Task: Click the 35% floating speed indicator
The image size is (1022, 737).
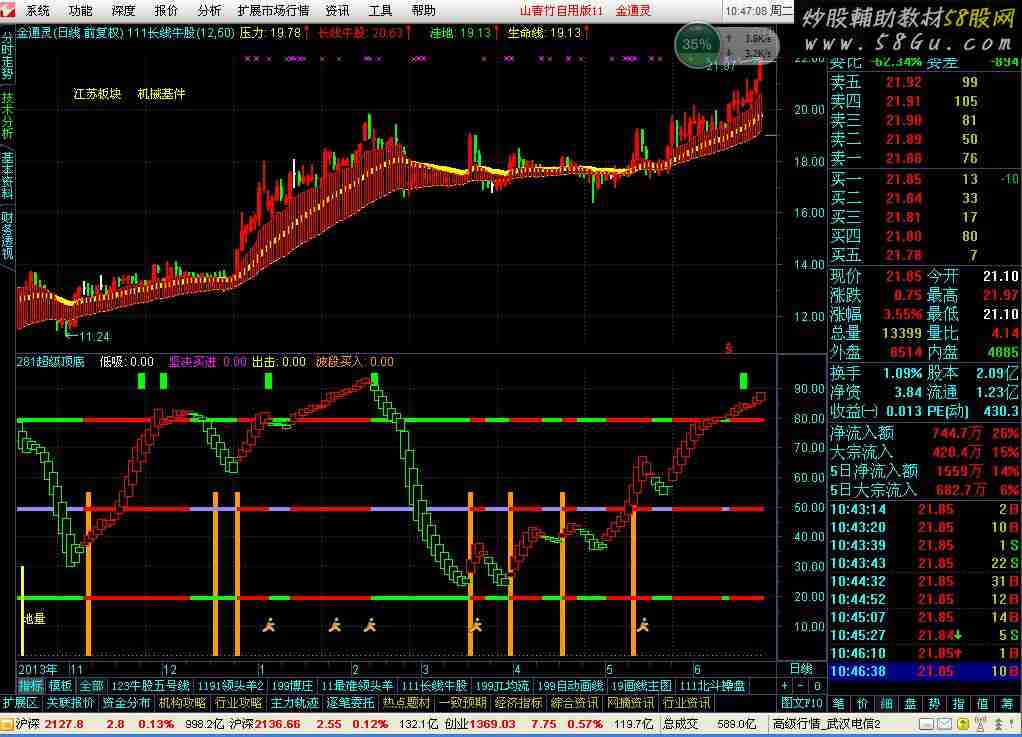Action: [696, 44]
